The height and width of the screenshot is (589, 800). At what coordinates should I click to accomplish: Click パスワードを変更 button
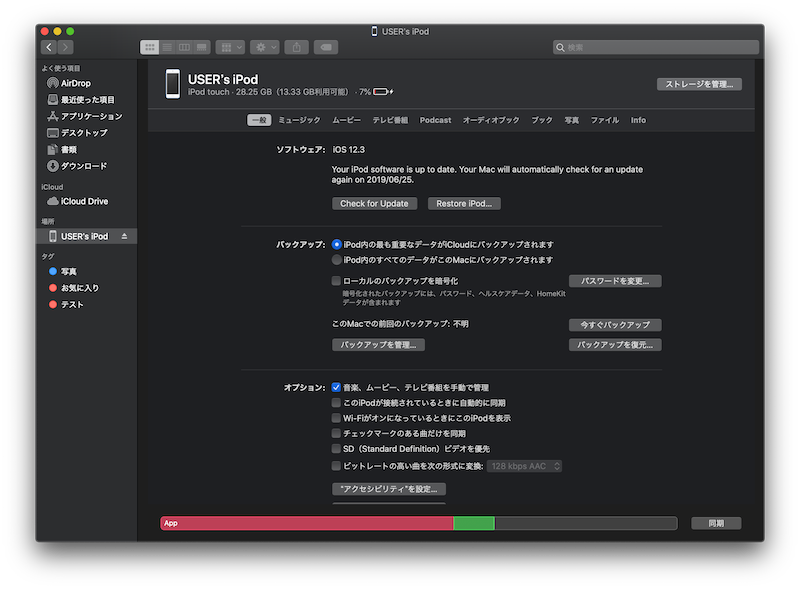point(615,281)
